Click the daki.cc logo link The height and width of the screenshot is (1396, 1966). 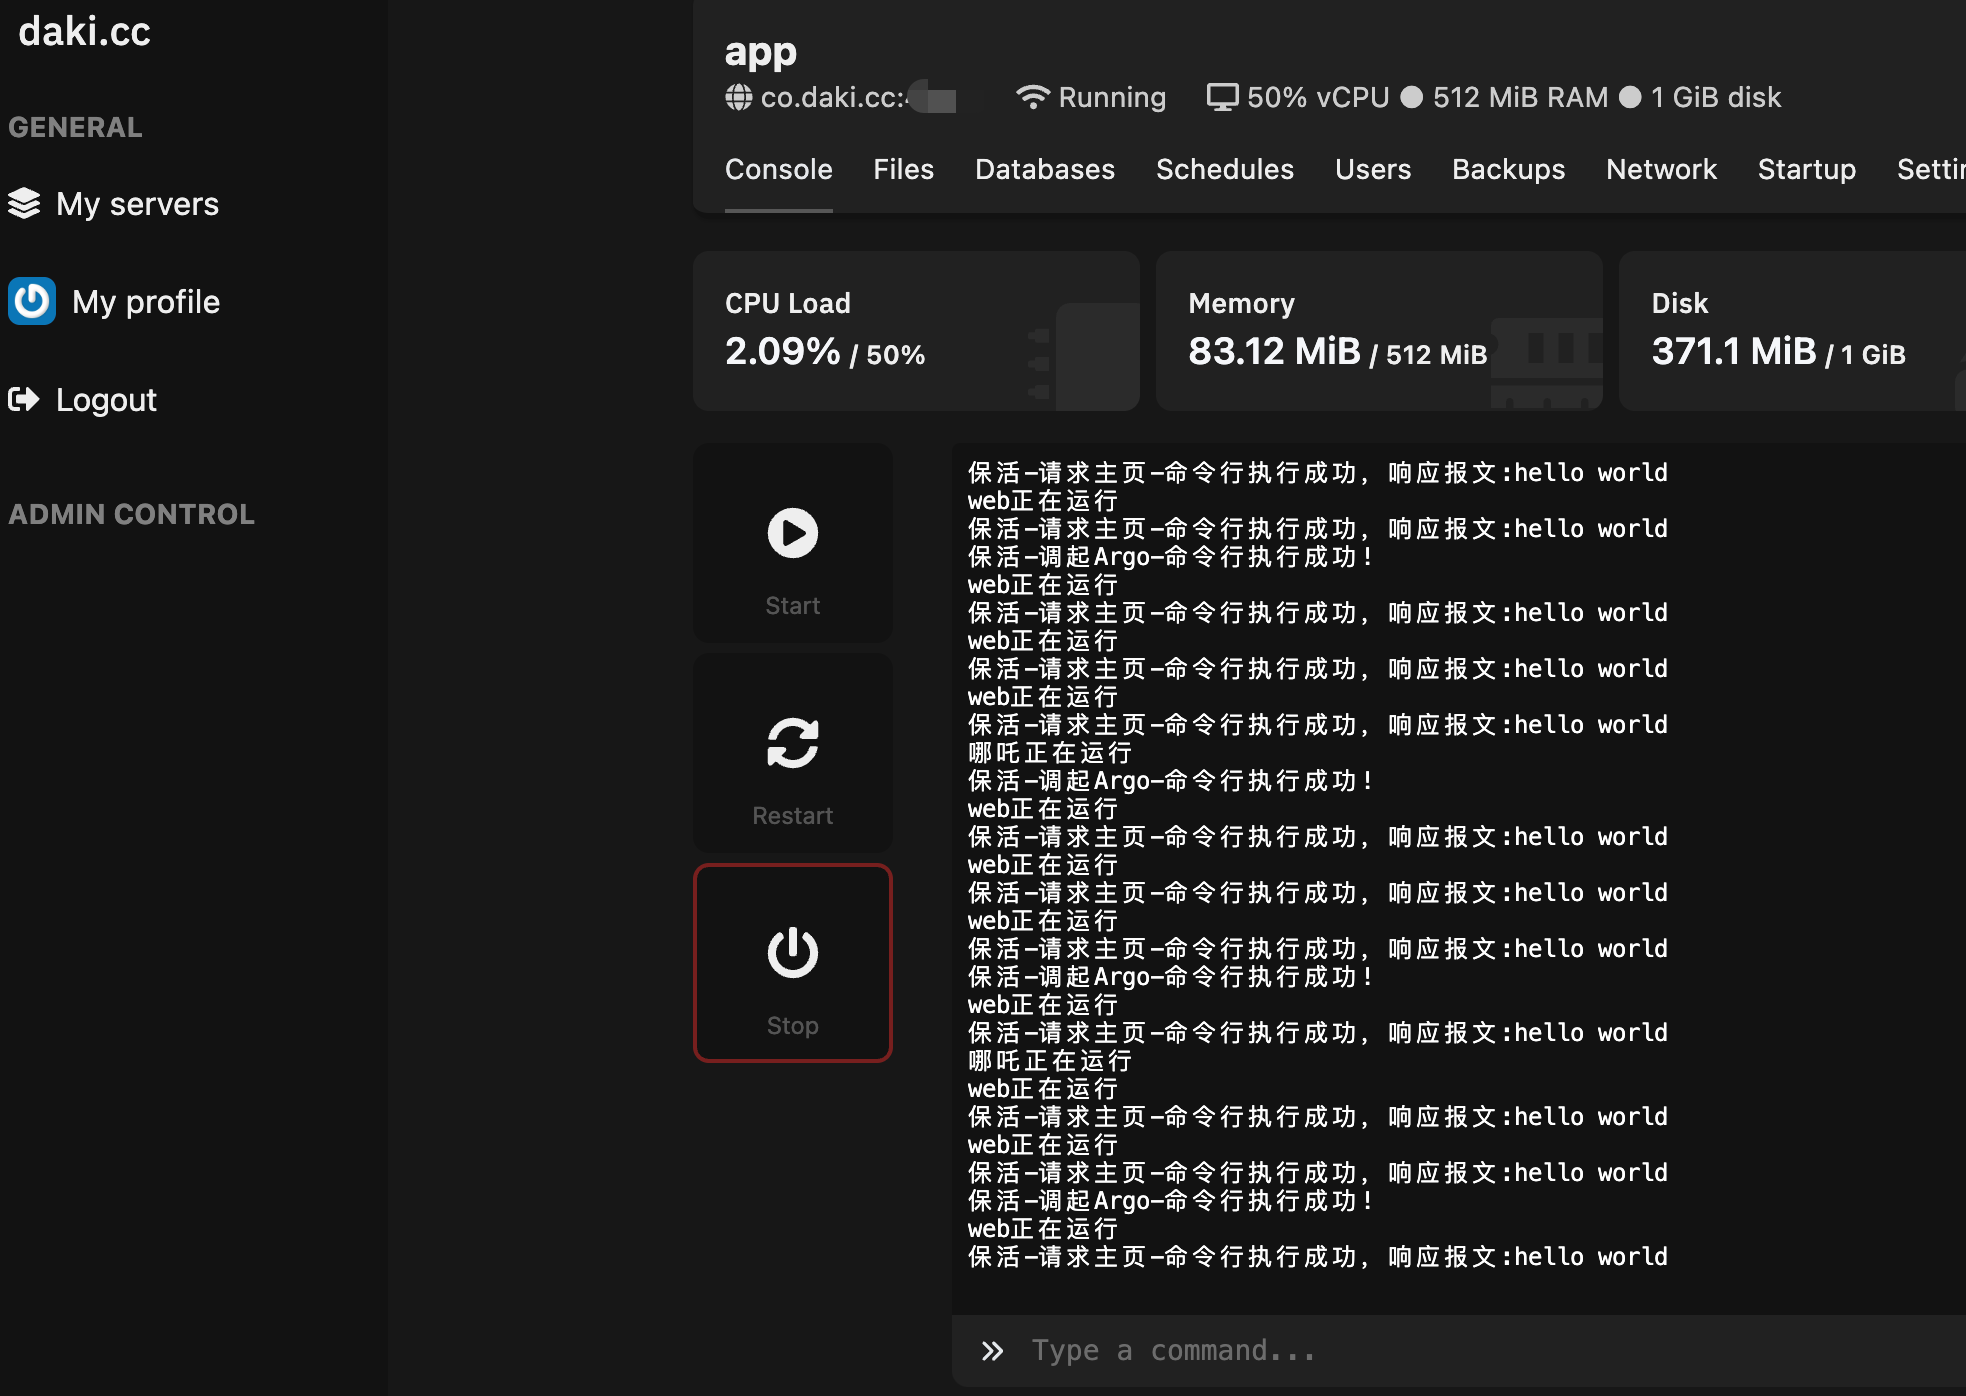pos(84,32)
